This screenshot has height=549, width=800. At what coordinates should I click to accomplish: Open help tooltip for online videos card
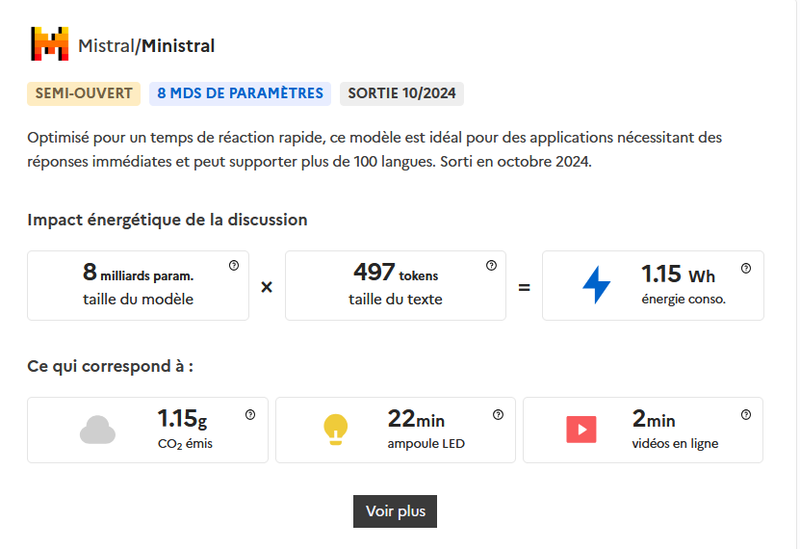(745, 415)
